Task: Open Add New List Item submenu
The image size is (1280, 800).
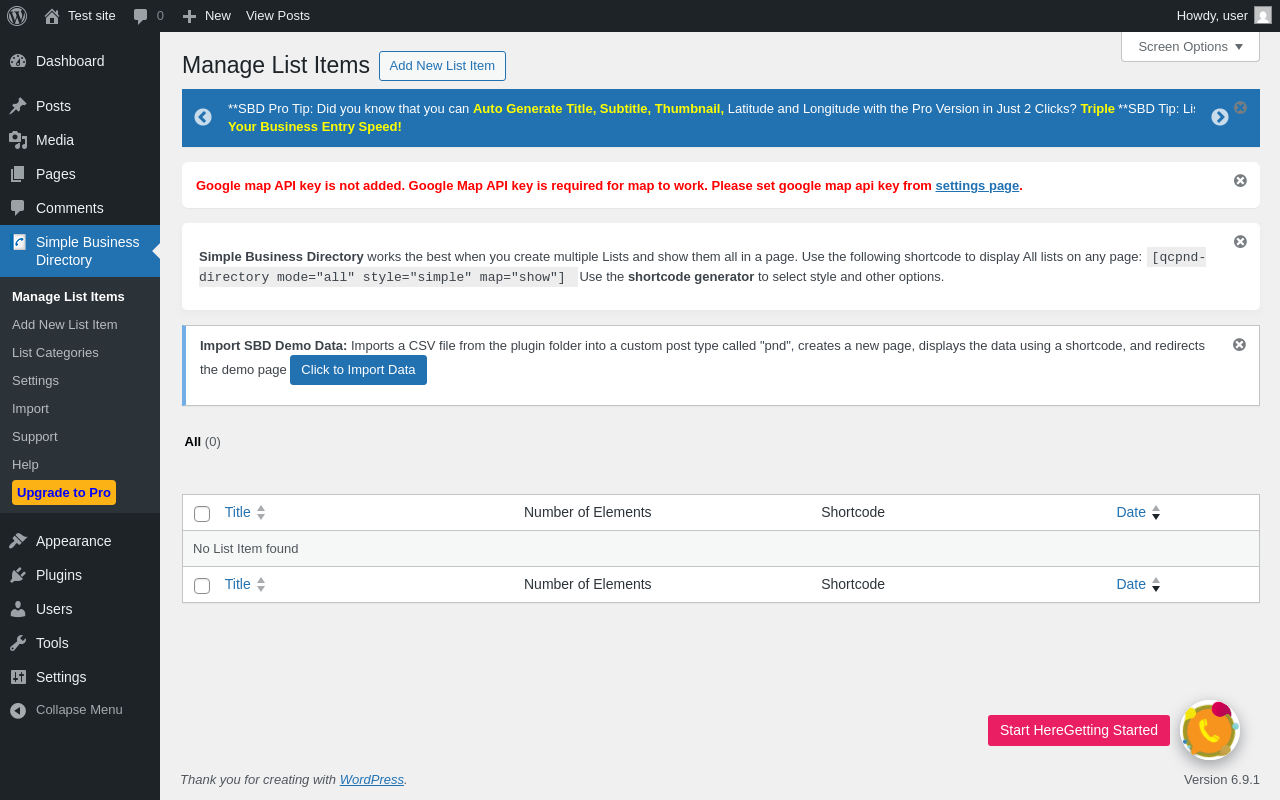Action: click(x=65, y=324)
